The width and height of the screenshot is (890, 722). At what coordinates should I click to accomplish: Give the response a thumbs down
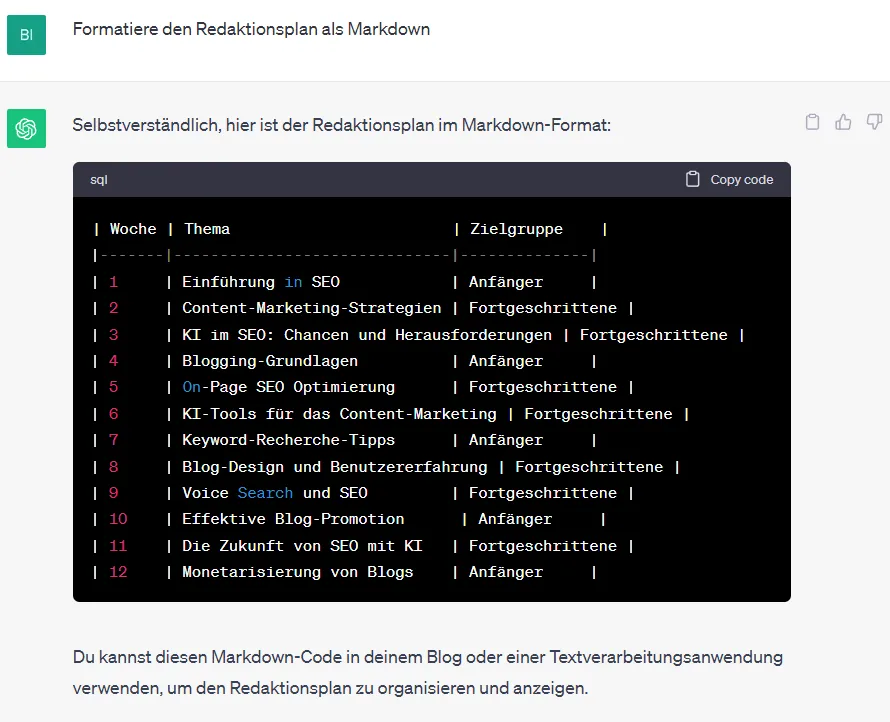(x=874, y=122)
